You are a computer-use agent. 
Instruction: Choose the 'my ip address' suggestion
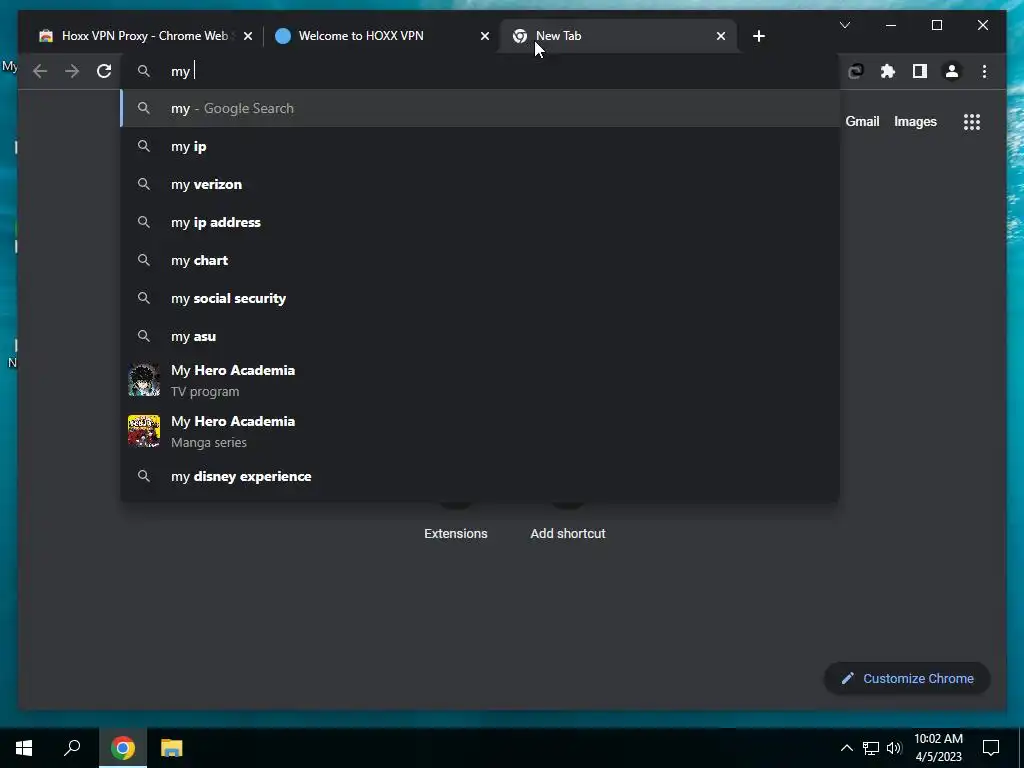(x=480, y=222)
